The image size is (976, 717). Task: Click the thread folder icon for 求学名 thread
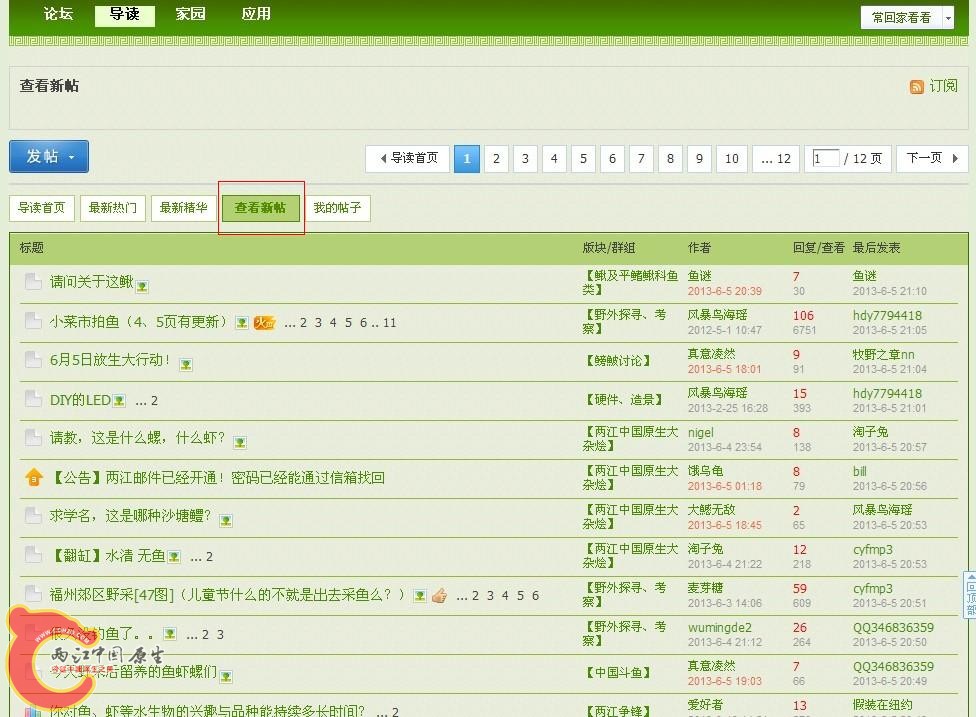tap(34, 517)
